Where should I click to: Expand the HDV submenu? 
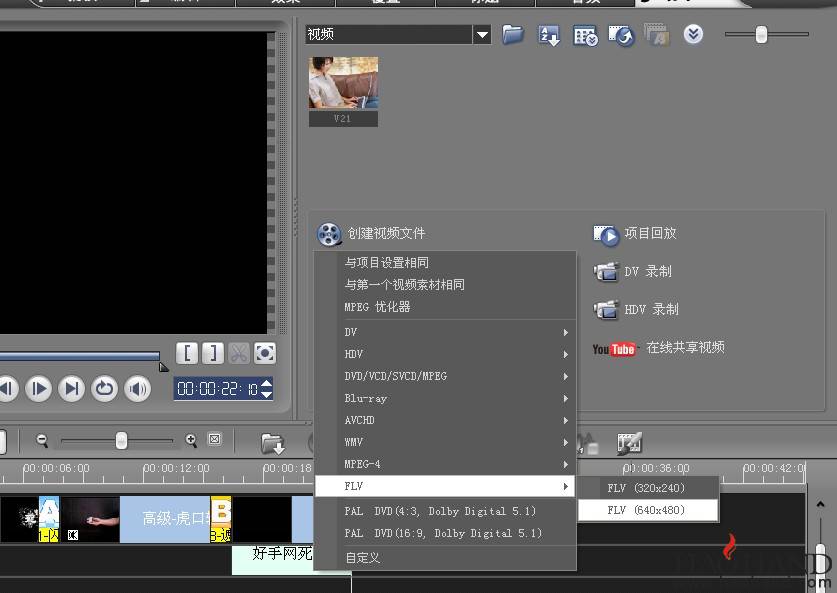pos(445,354)
